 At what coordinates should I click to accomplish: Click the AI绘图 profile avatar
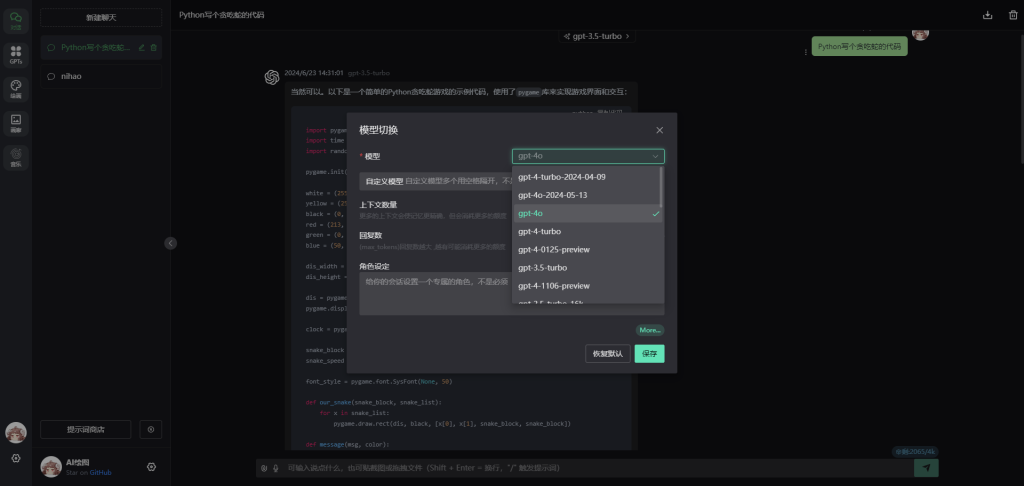click(x=51, y=466)
